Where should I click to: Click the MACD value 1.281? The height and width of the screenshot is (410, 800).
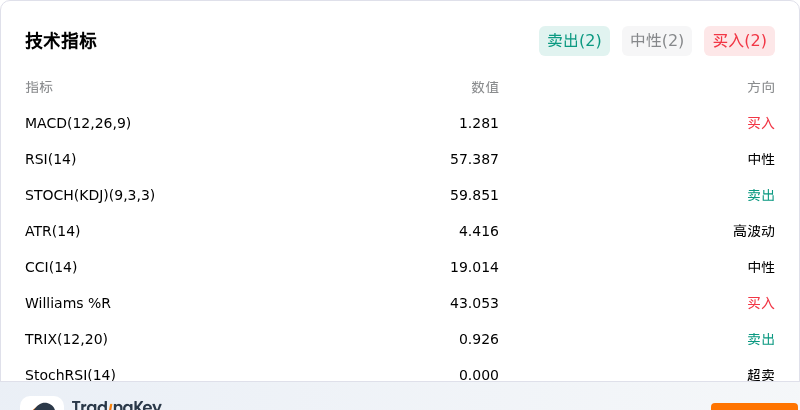[x=479, y=123]
